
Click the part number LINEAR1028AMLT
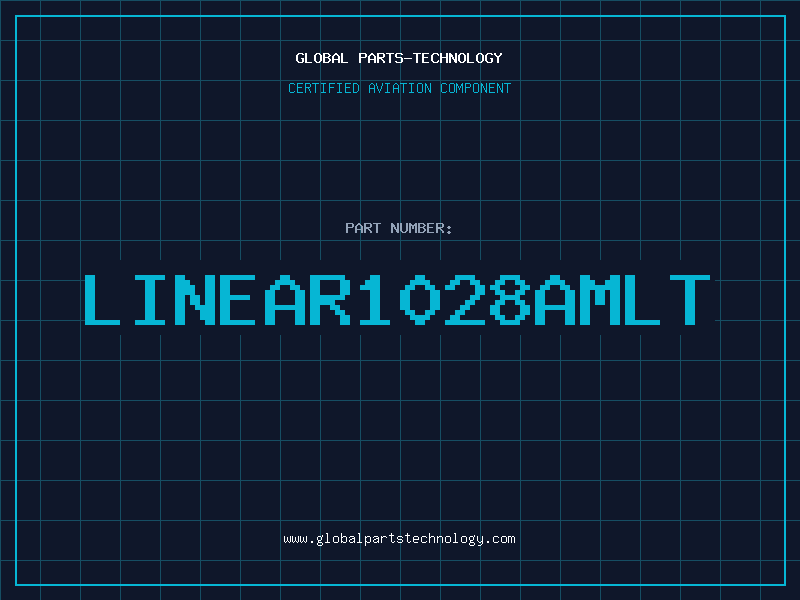pyautogui.click(x=397, y=300)
